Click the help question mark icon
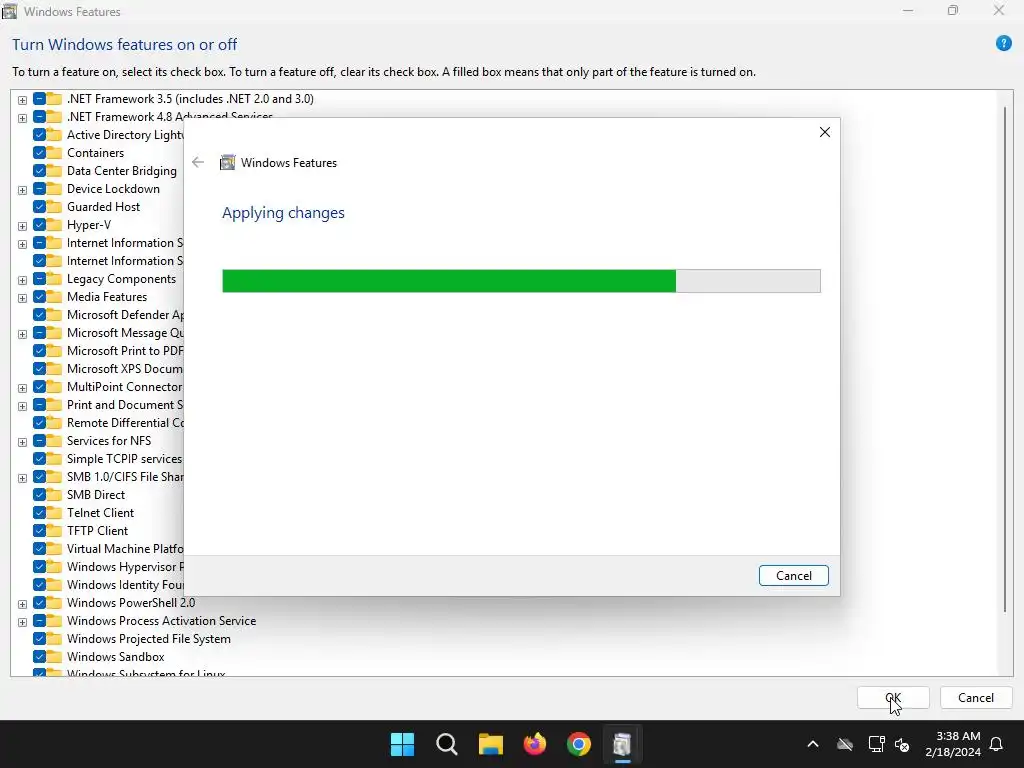 1003,43
